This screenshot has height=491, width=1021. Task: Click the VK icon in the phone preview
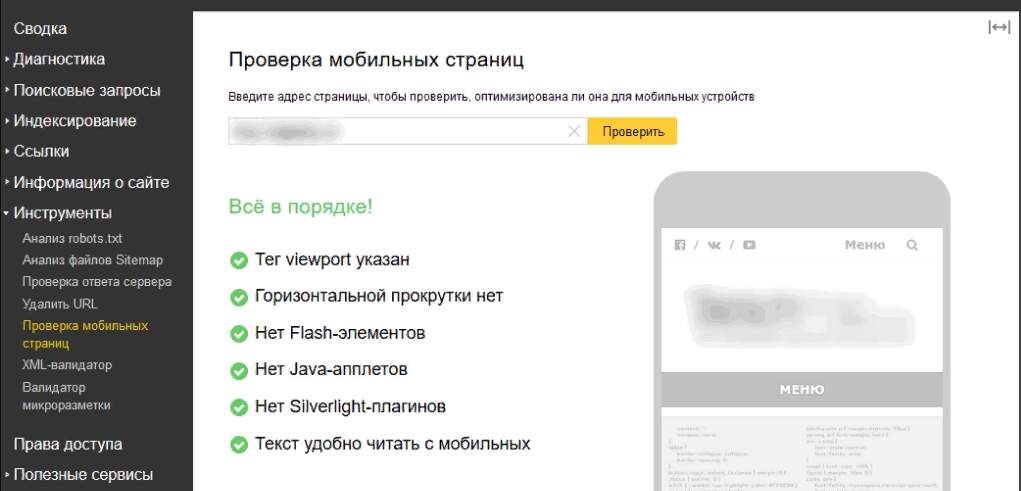714,245
